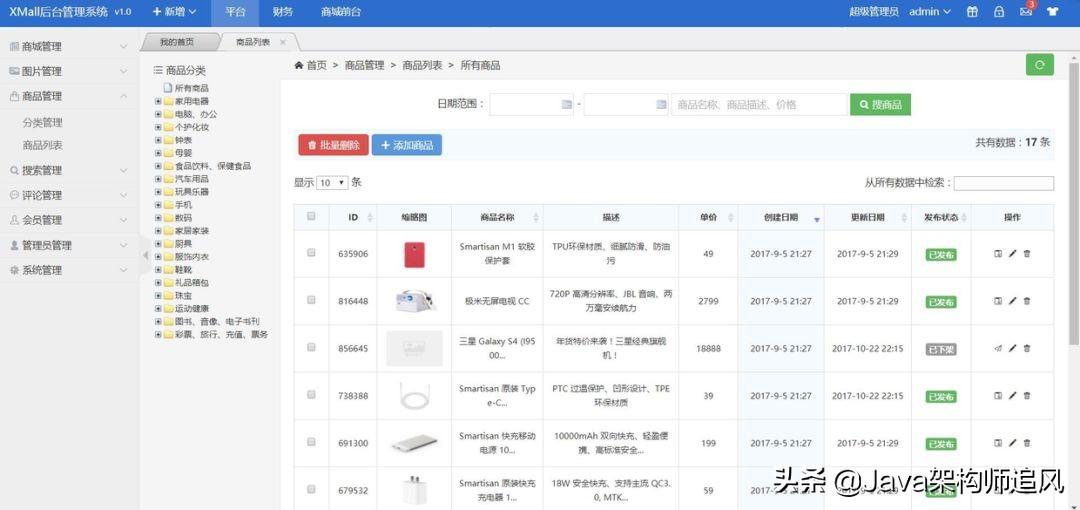This screenshot has width=1080, height=510.
Task: Click edit pencil icon for item 738388
Action: click(1012, 396)
